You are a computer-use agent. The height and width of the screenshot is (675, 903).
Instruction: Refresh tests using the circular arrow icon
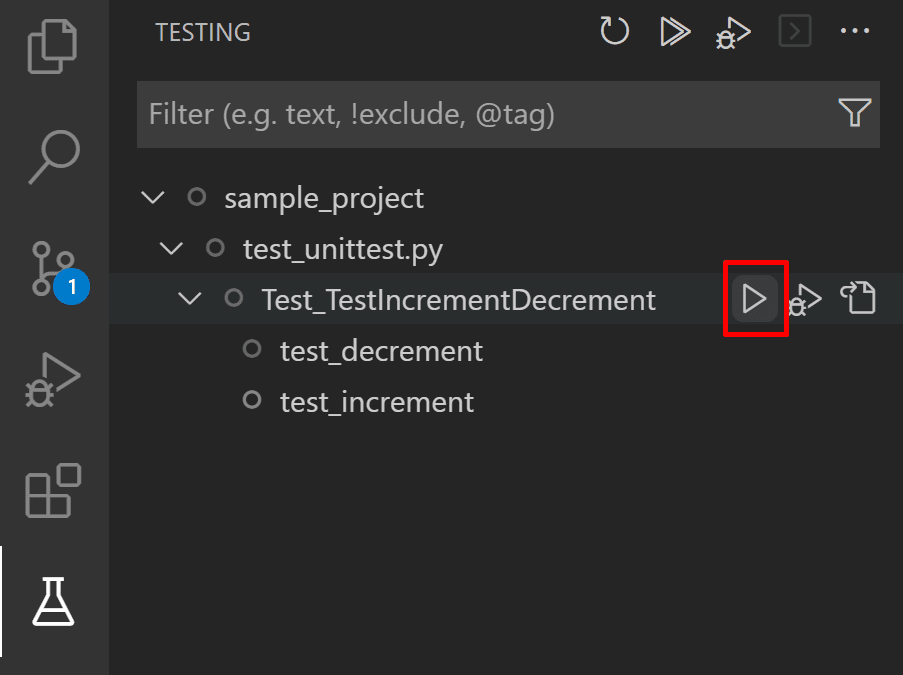[614, 31]
